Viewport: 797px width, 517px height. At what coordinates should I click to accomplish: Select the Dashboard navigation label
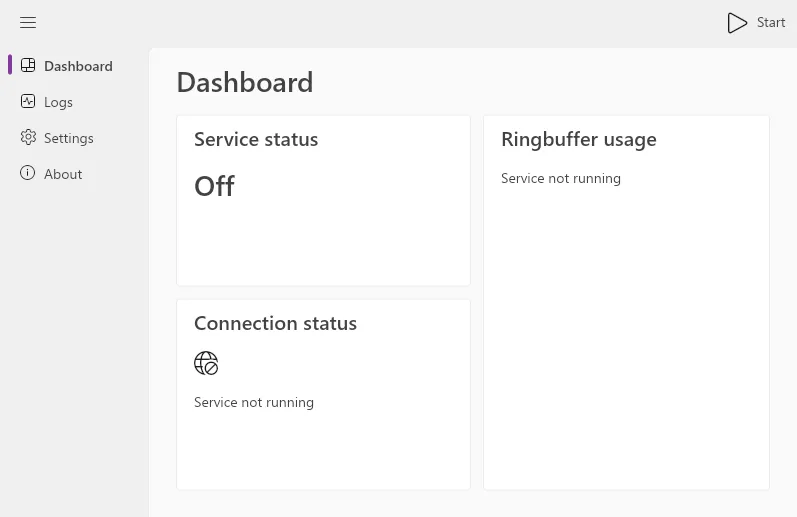(x=78, y=66)
